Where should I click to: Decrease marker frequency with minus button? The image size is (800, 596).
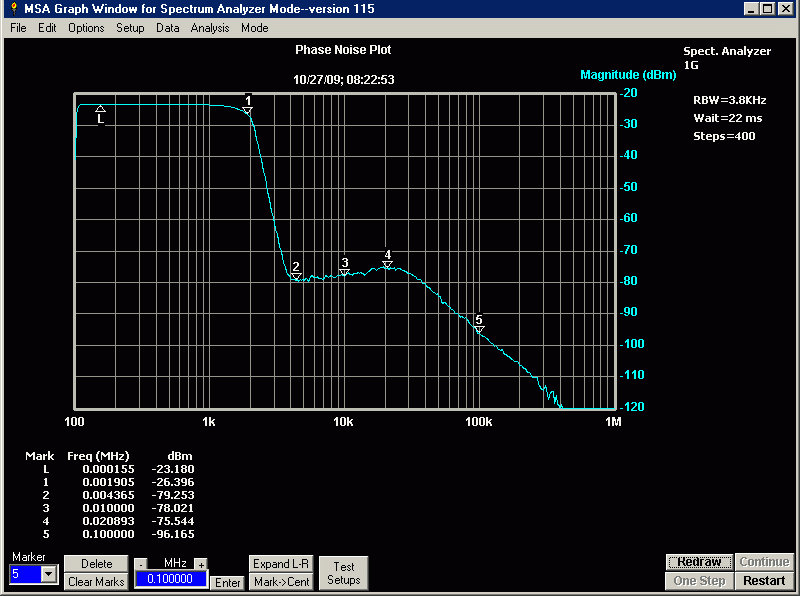(x=141, y=564)
